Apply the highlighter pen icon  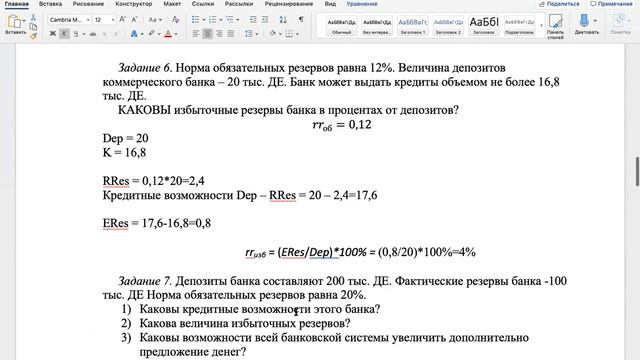pos(151,34)
